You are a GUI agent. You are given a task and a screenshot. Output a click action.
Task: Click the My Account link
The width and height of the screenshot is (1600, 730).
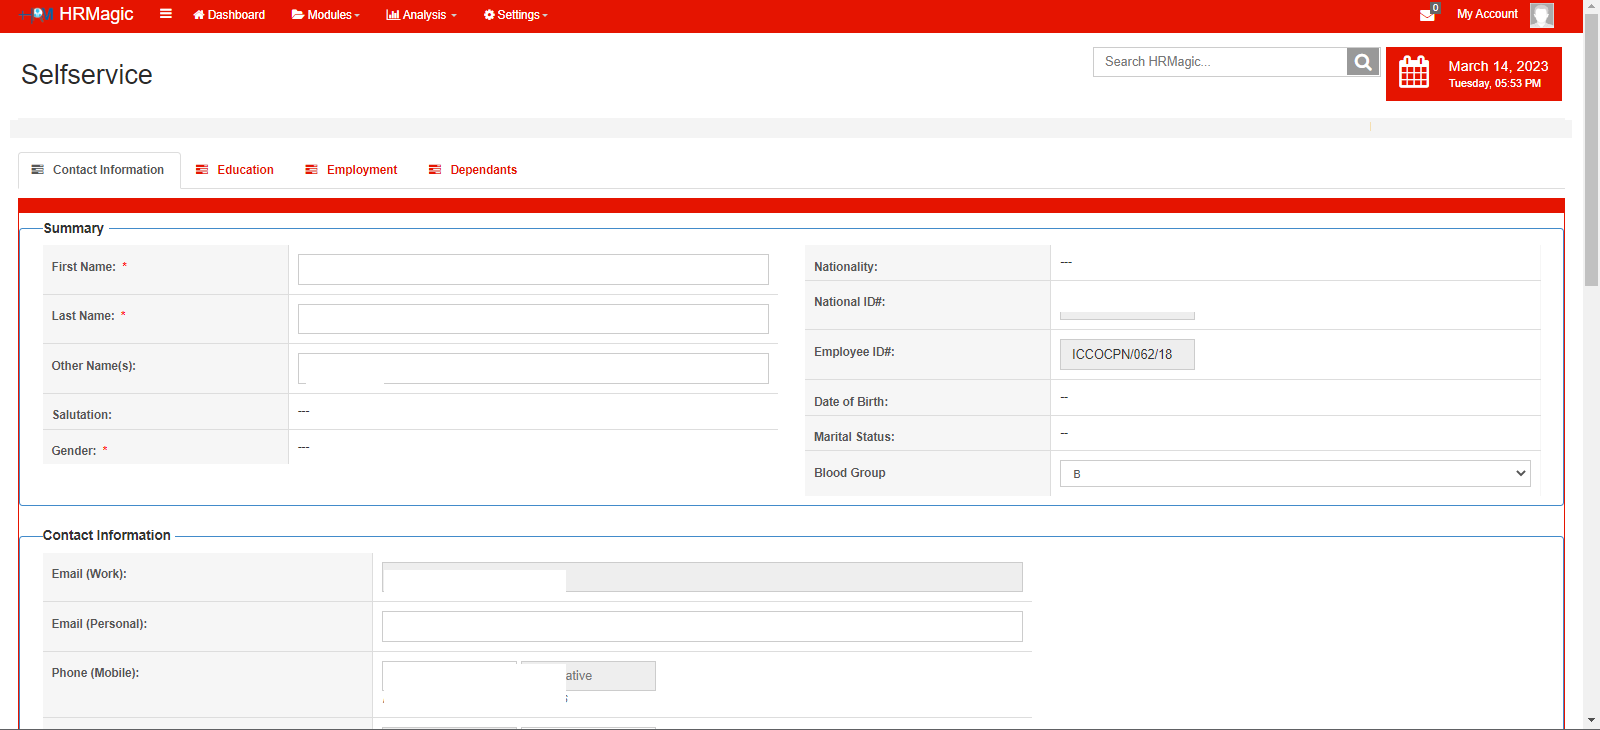point(1487,14)
